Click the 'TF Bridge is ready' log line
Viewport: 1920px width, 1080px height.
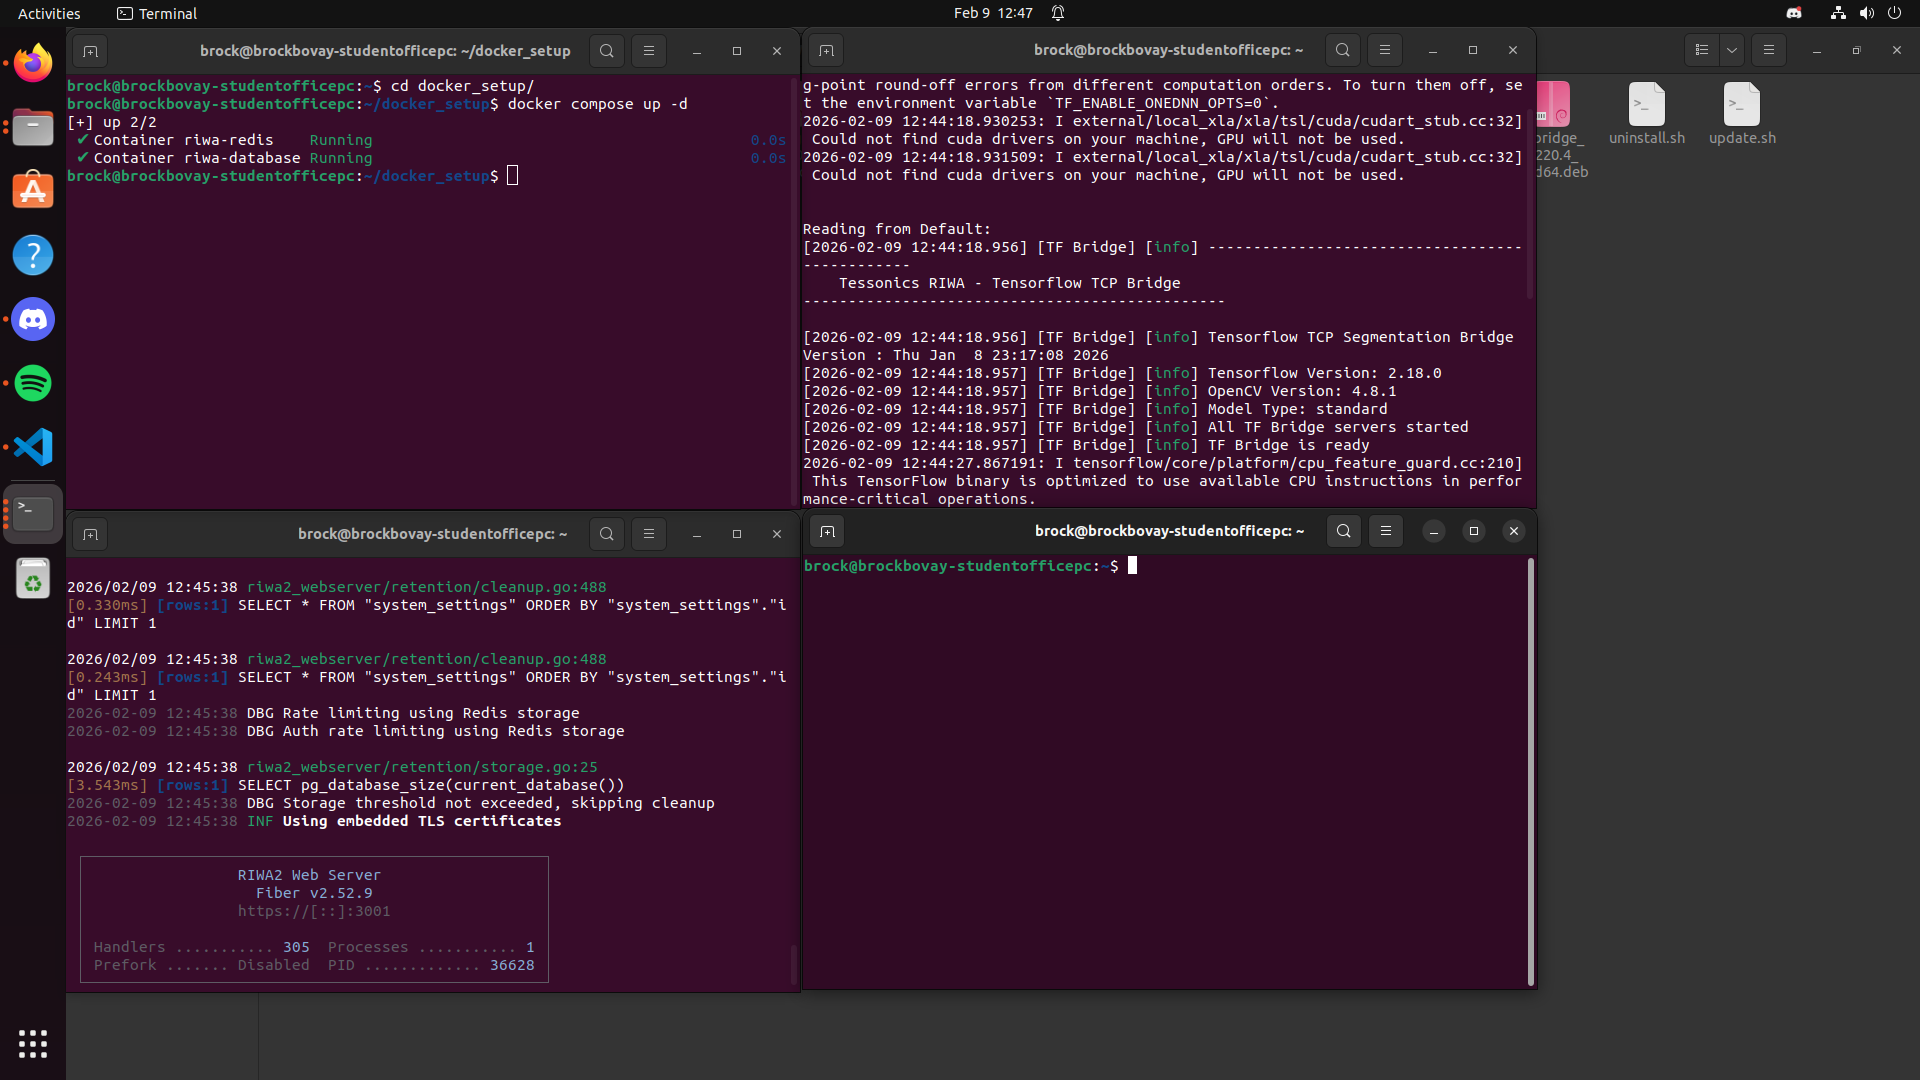point(1288,445)
